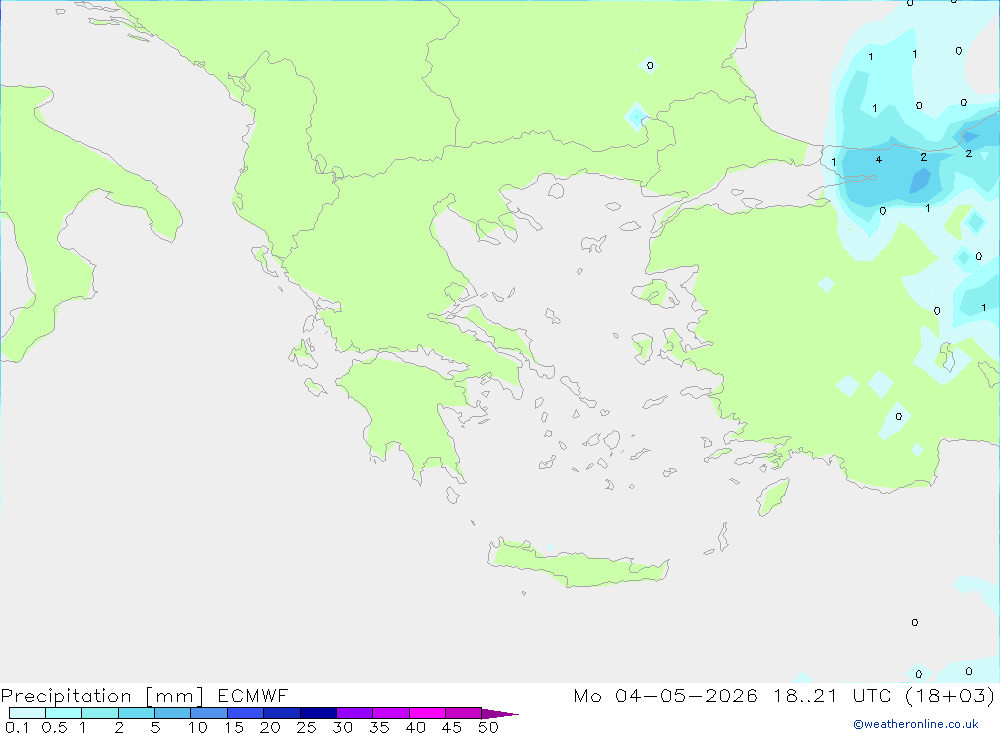Click the "15" legend scale label
This screenshot has width=1000, height=733.
click(x=234, y=727)
